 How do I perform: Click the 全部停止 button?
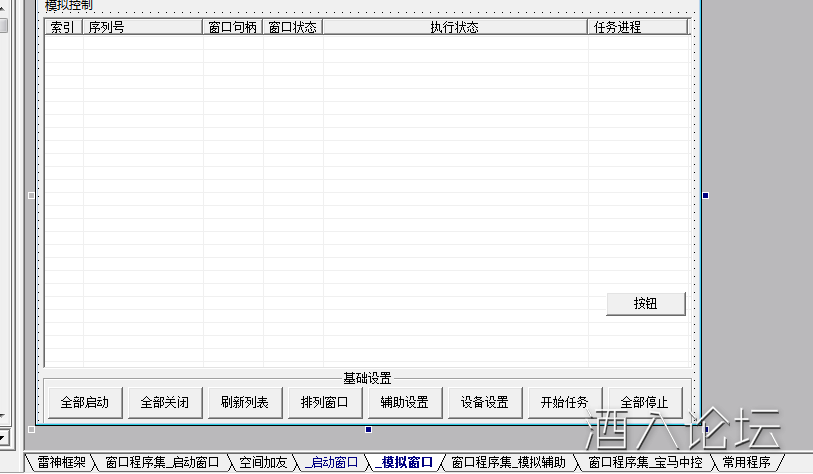(645, 402)
